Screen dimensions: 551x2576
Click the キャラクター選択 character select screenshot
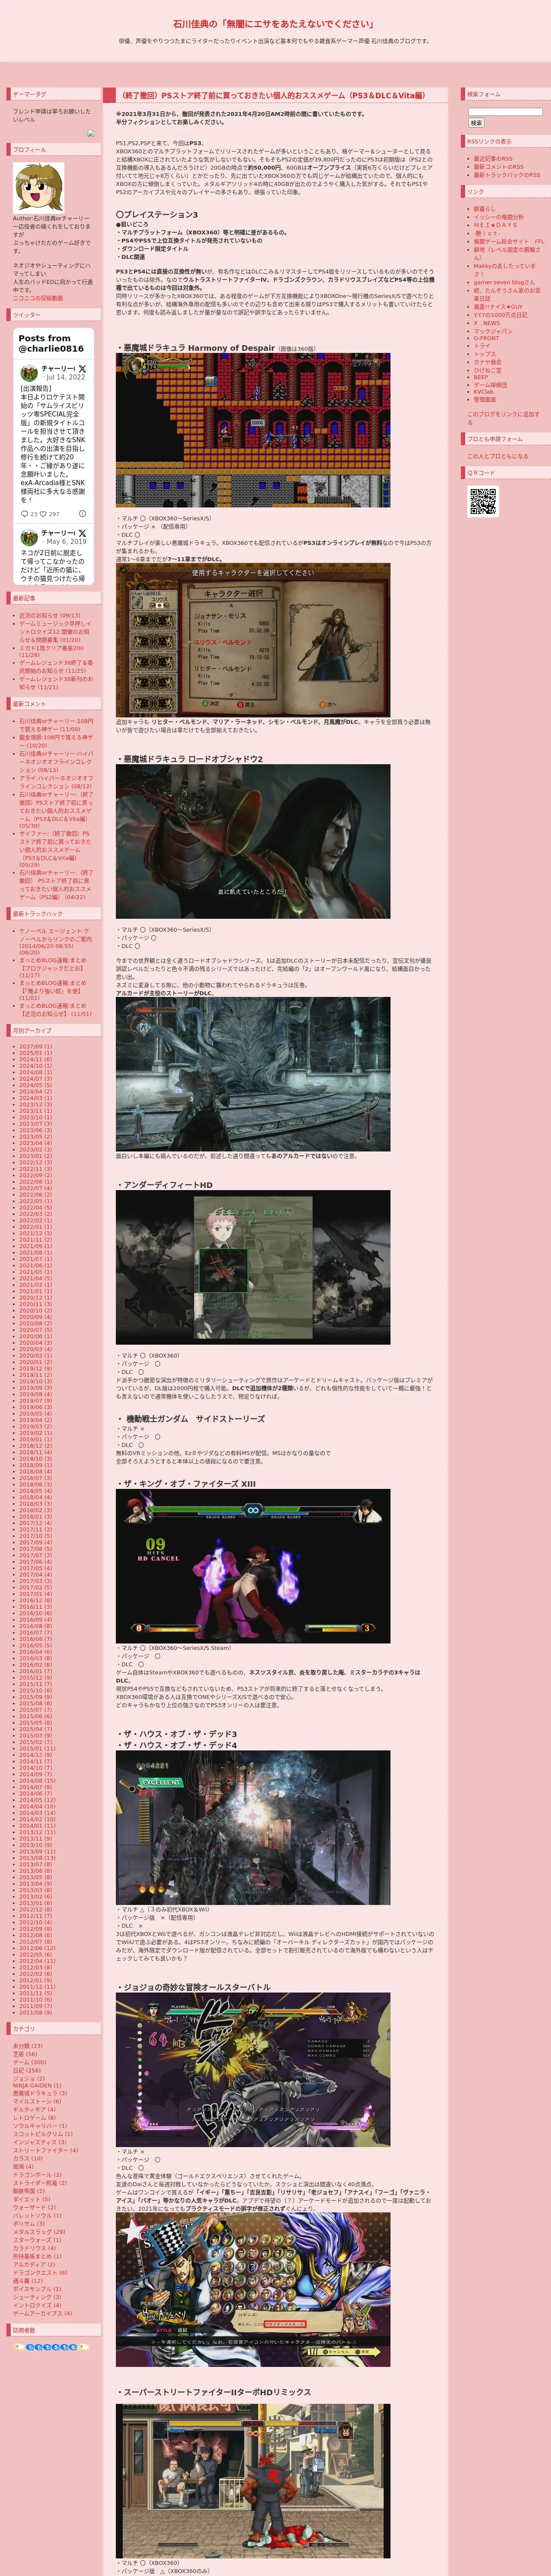pyautogui.click(x=253, y=640)
